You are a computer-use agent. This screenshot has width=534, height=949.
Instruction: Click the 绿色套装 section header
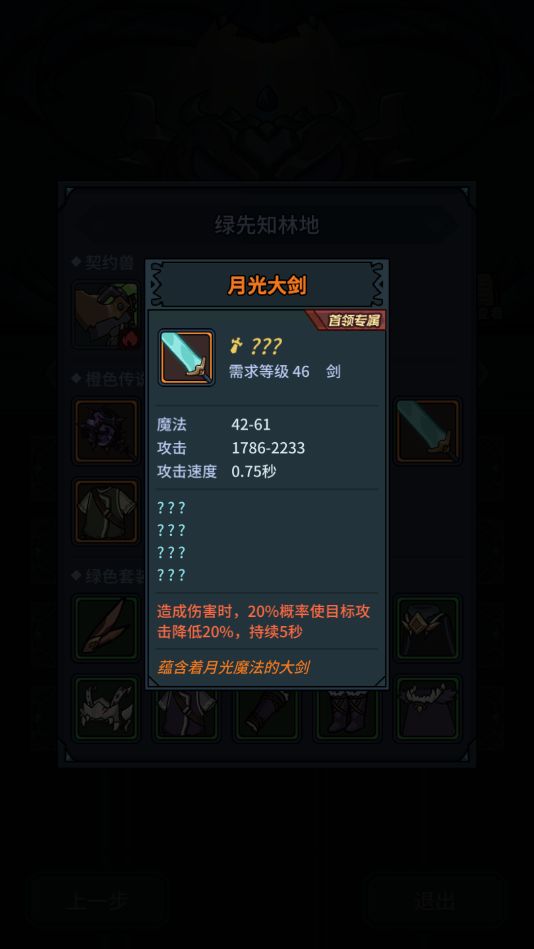(x=109, y=577)
